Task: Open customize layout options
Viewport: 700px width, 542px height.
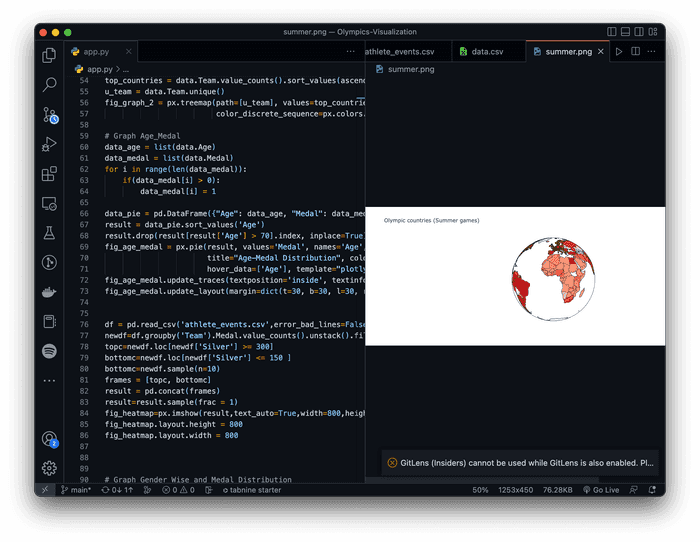Action: pyautogui.click(x=653, y=32)
